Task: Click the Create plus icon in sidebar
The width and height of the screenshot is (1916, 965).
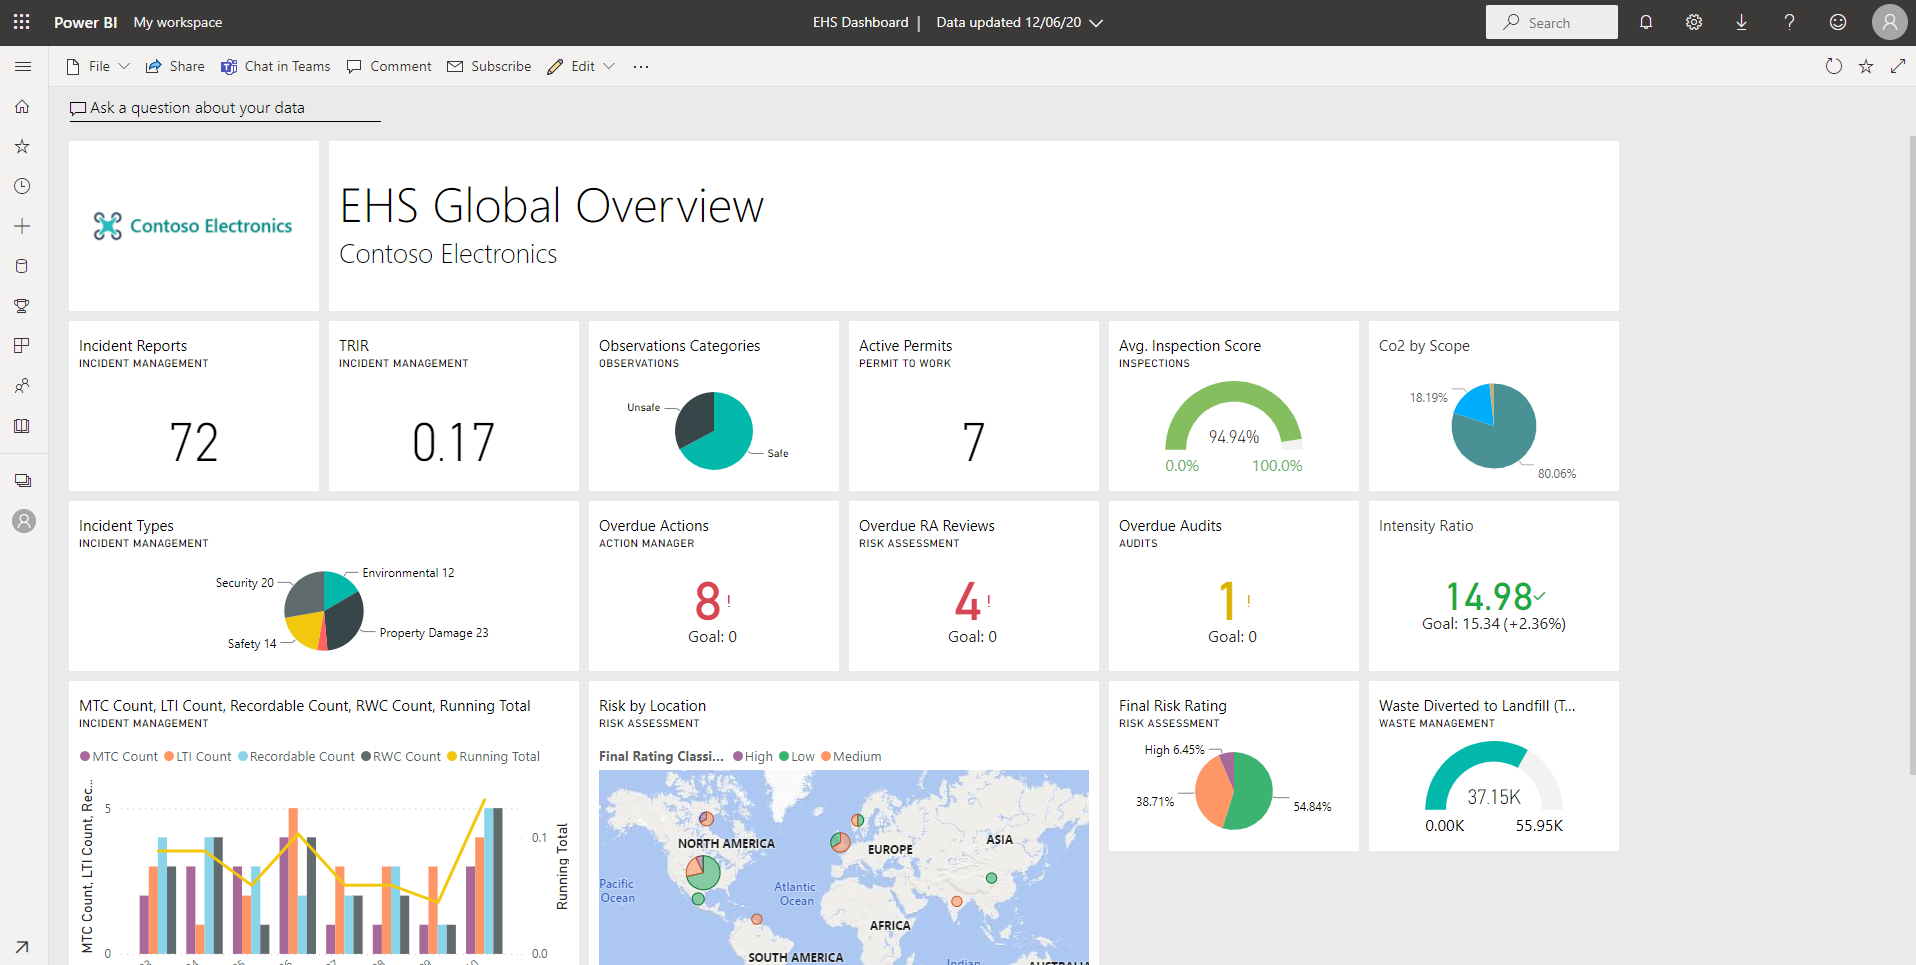Action: tap(22, 227)
